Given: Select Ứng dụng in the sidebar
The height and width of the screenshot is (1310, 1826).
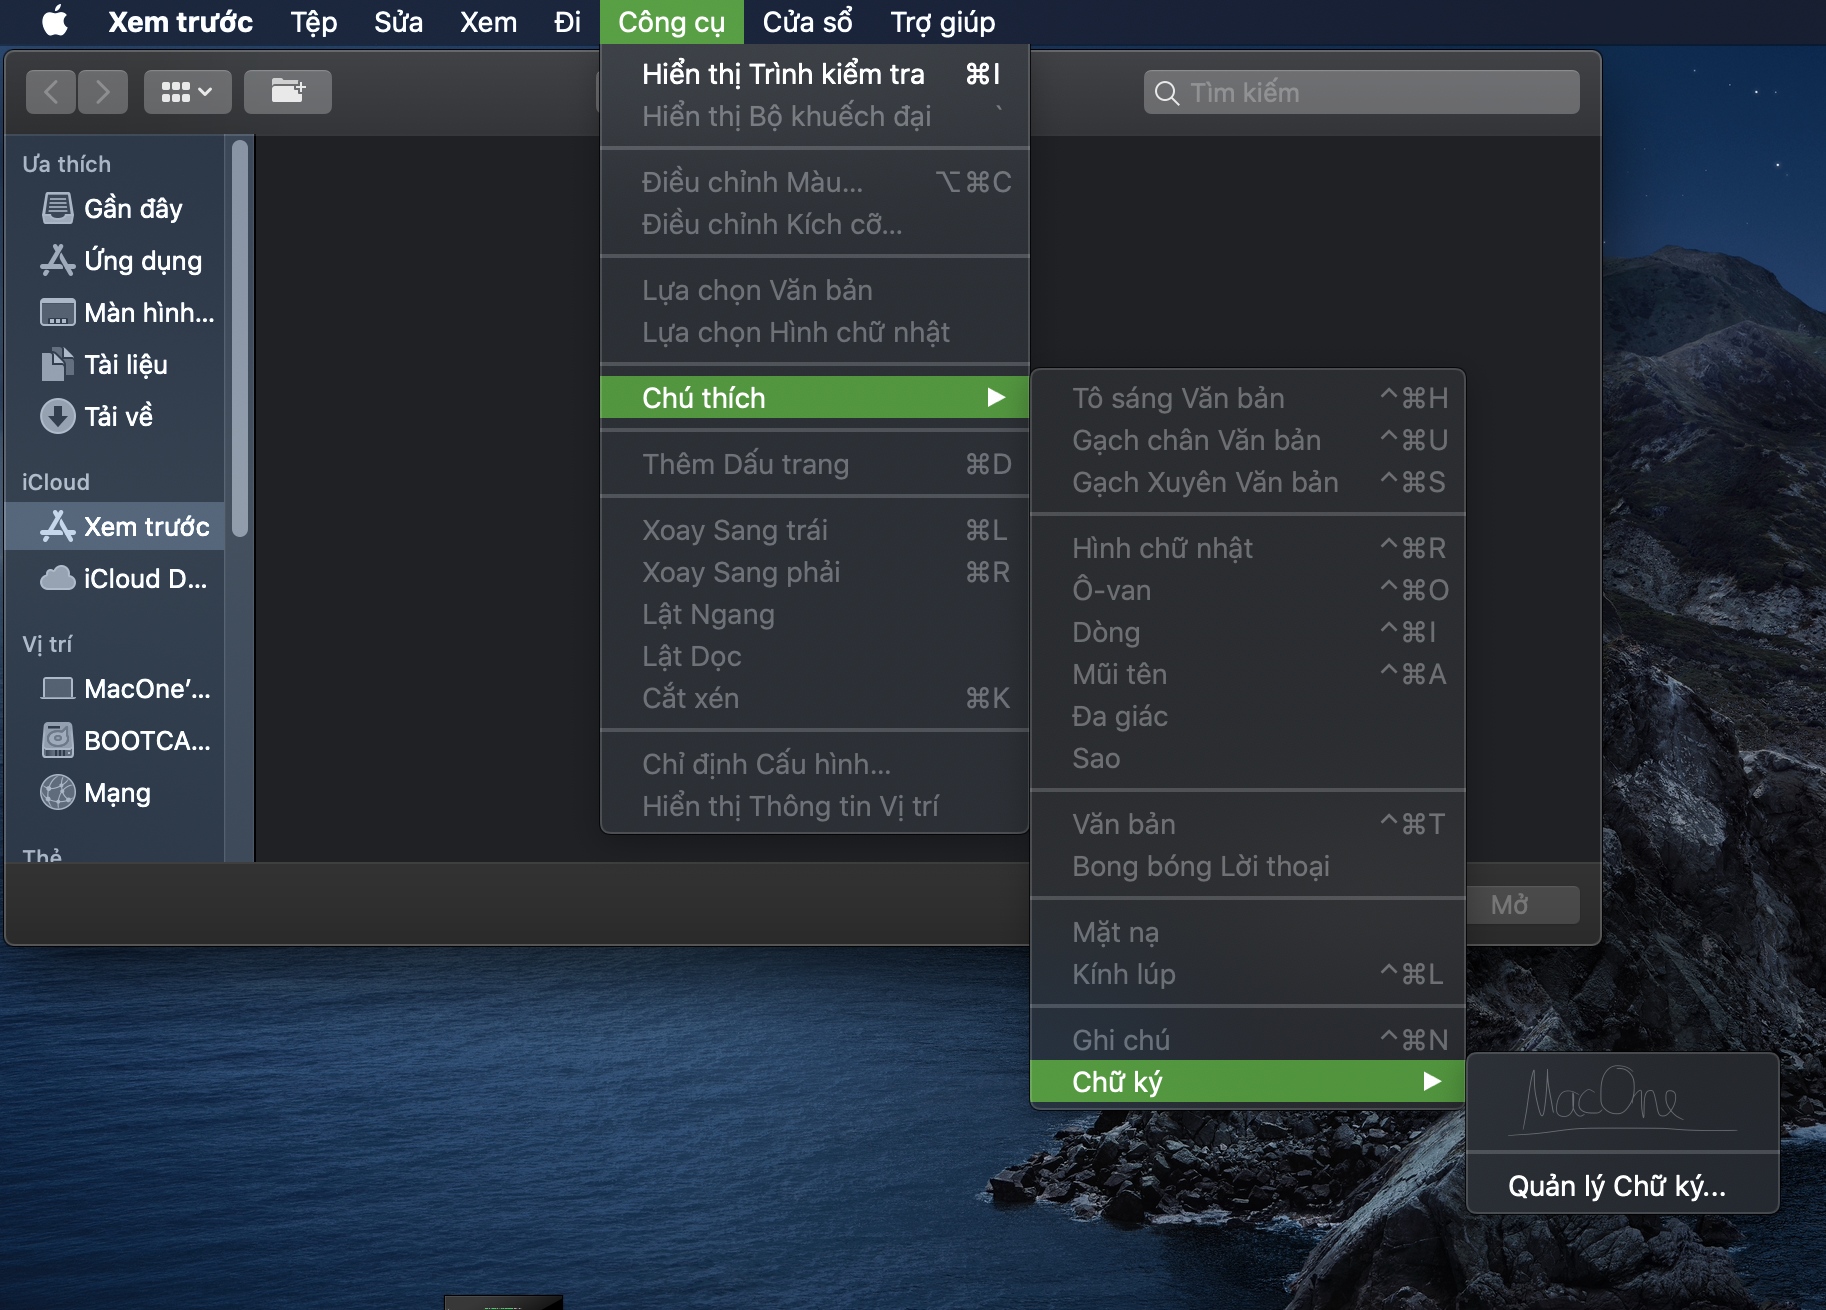Looking at the screenshot, I should coord(115,261).
